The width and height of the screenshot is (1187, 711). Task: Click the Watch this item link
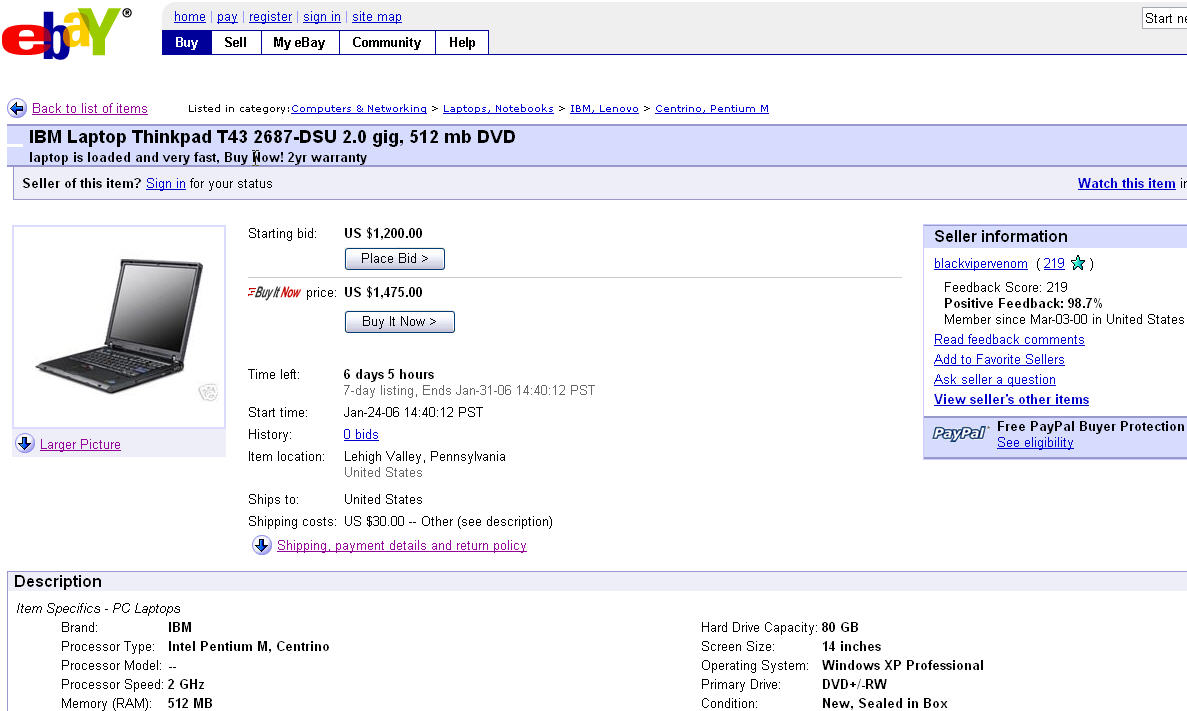tap(1126, 184)
